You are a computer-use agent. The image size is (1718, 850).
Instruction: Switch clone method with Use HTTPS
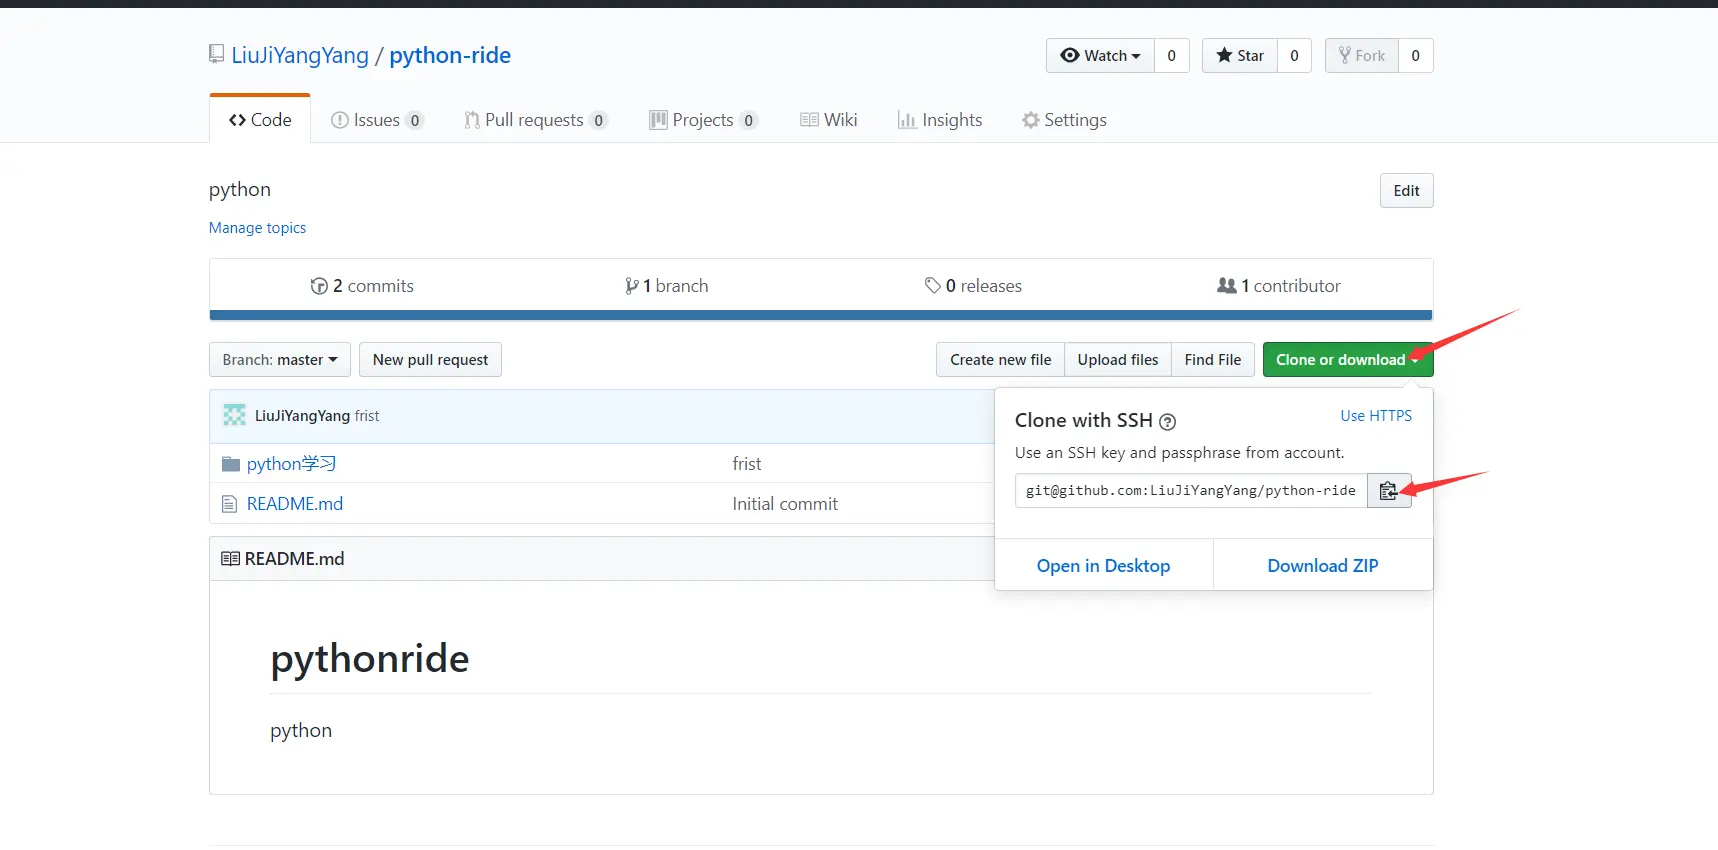1376,416
